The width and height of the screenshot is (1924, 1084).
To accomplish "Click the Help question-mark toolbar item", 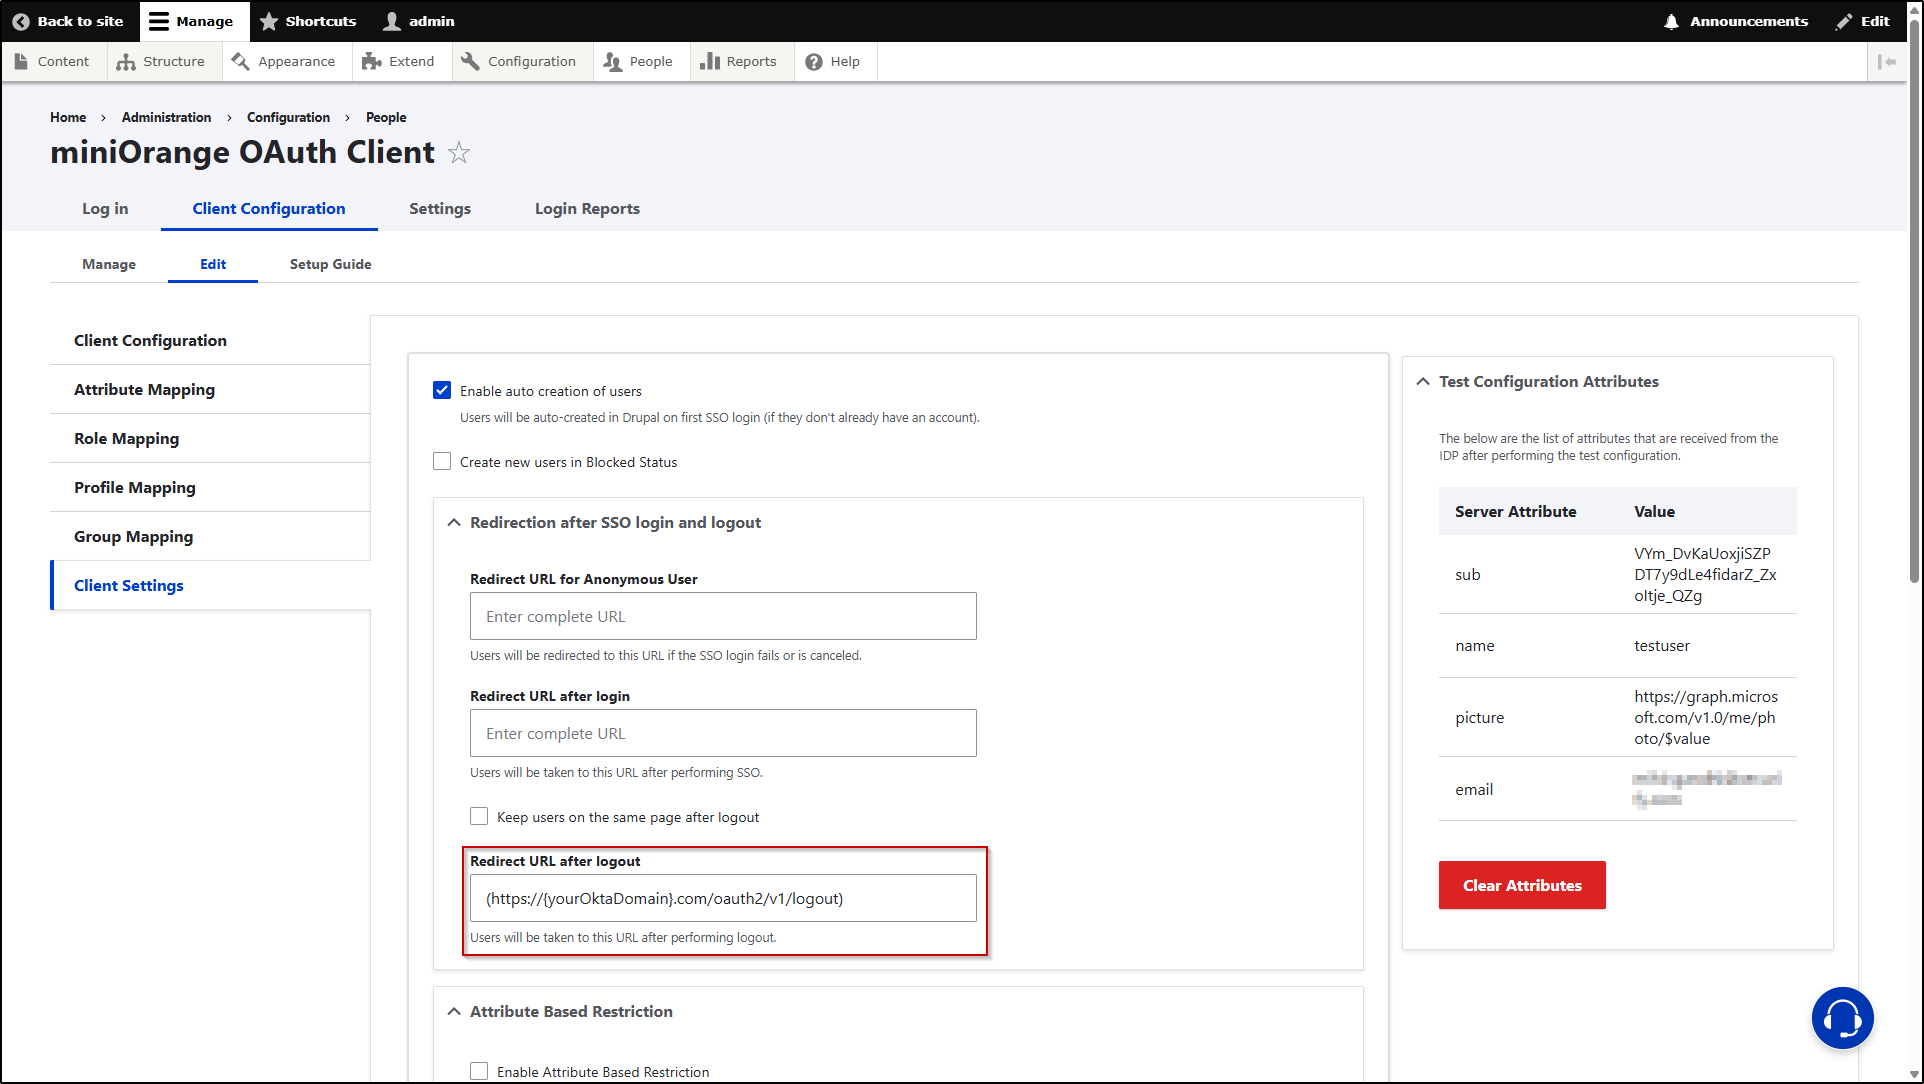I will 832,61.
